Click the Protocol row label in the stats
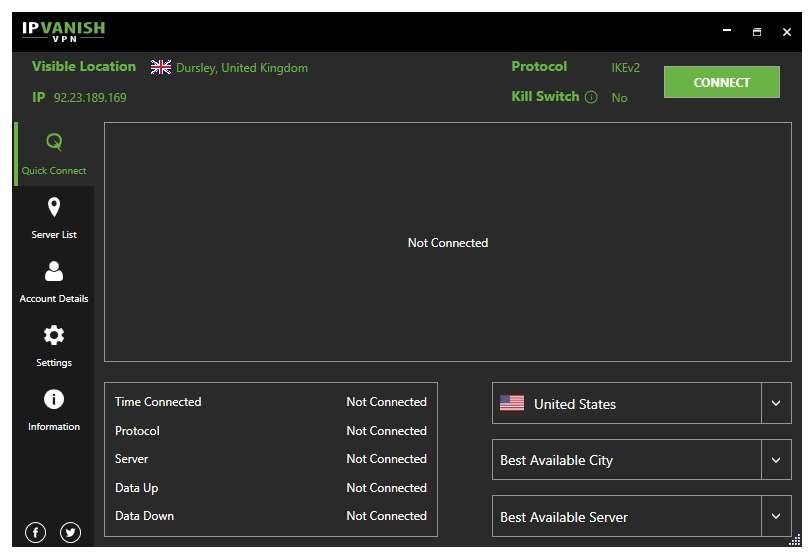Image resolution: width=811 pixels, height=559 pixels. (137, 431)
